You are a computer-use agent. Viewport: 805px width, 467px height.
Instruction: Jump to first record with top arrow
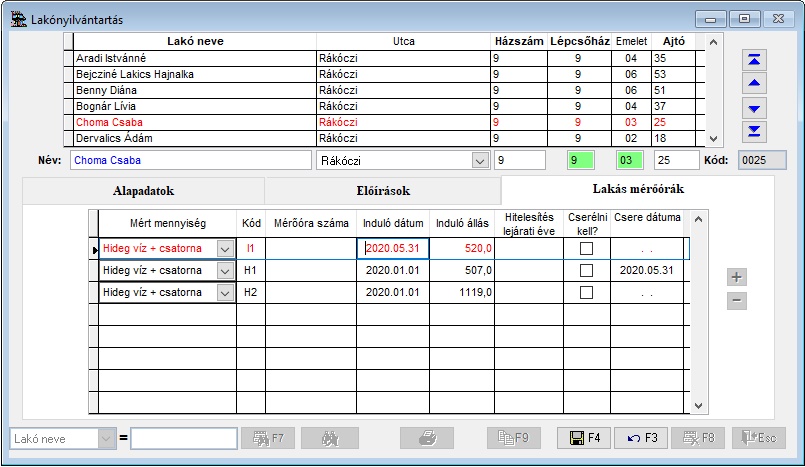(756, 59)
